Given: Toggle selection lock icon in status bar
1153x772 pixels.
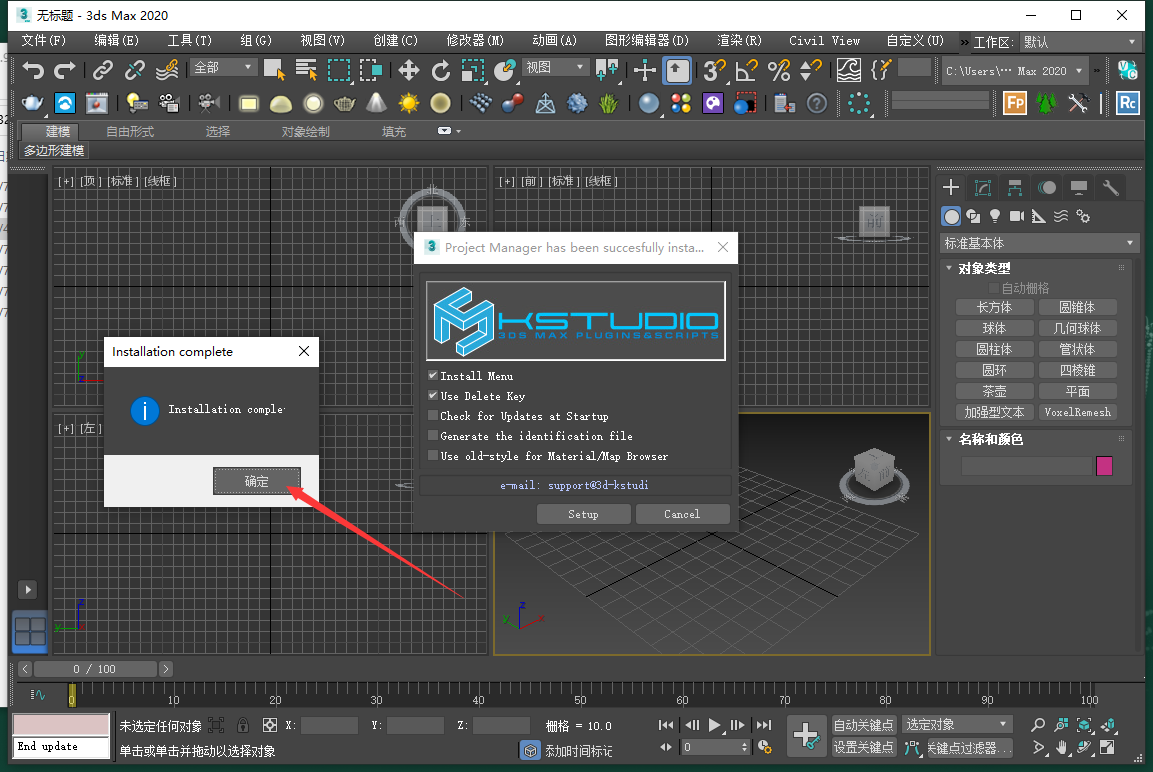Looking at the screenshot, I should tap(243, 725).
